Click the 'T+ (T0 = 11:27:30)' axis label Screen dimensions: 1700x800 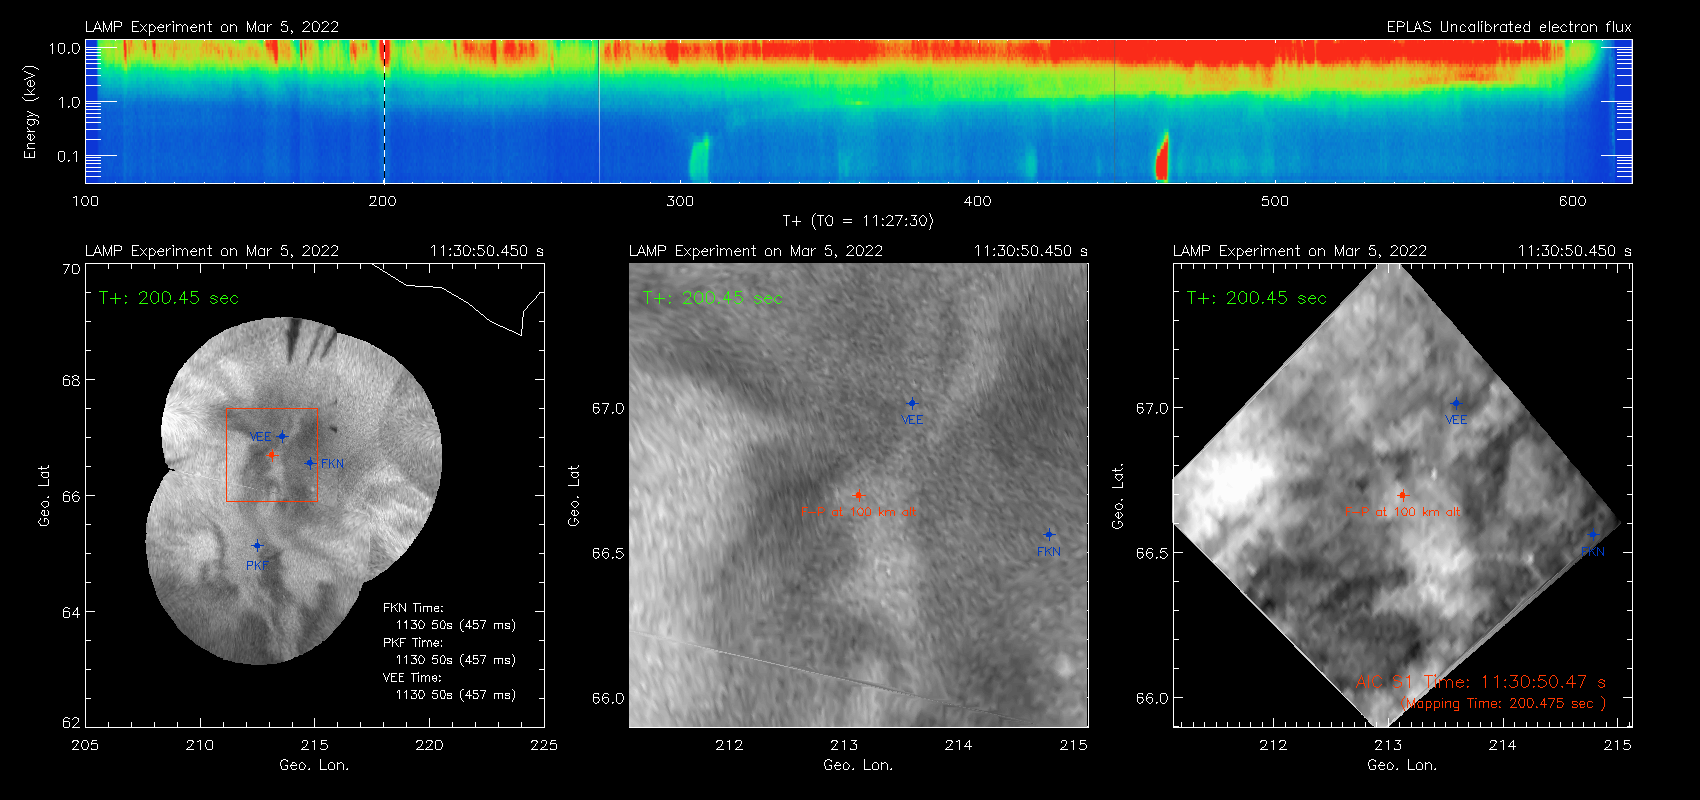[x=858, y=221]
